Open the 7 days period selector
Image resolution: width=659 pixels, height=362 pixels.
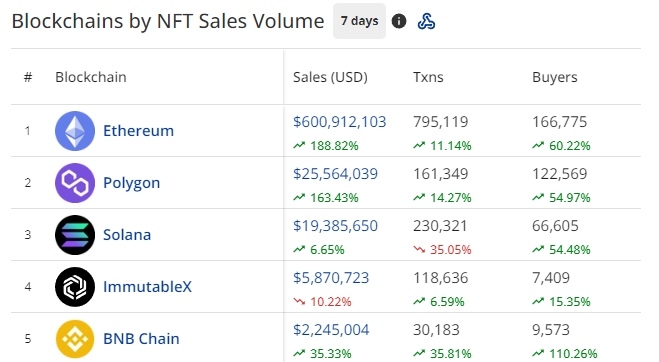(x=359, y=21)
